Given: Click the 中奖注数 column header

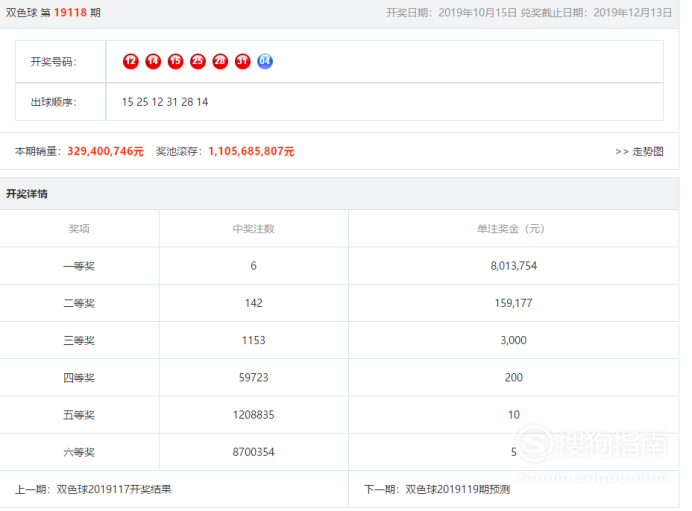Looking at the screenshot, I should pos(254,229).
